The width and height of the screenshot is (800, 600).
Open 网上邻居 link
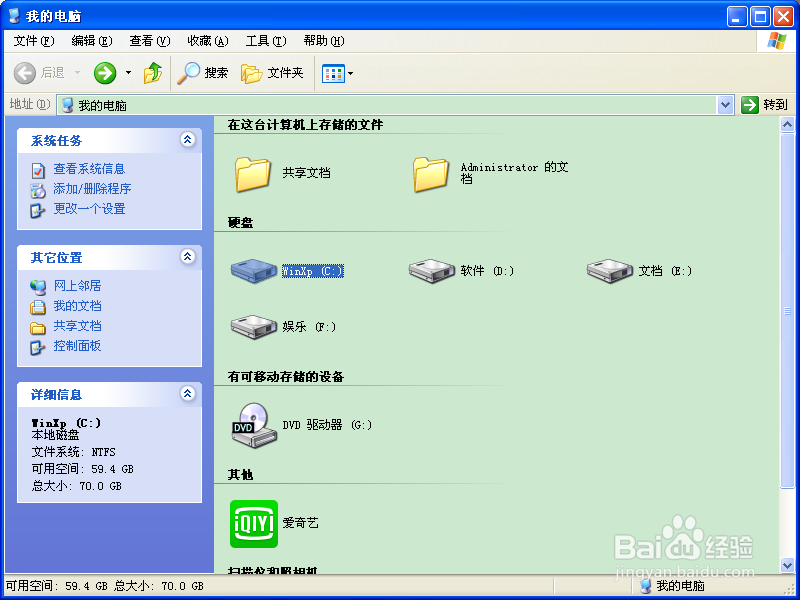click(78, 286)
